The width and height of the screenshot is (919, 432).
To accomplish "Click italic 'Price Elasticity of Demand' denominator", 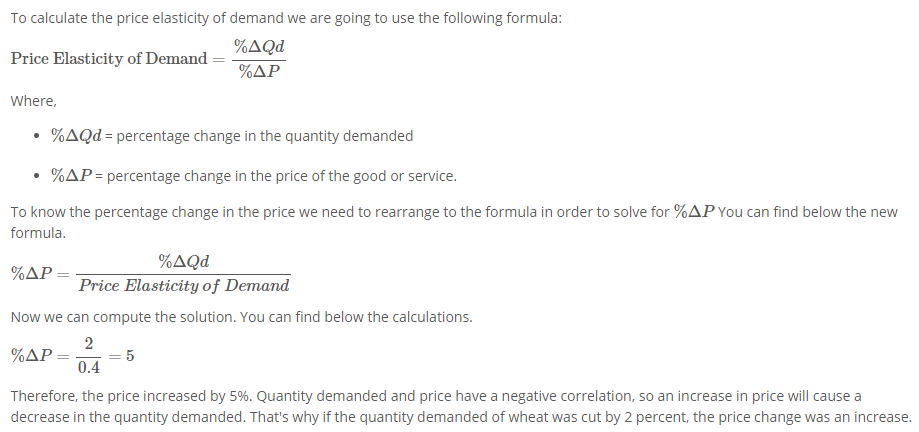I will pyautogui.click(x=183, y=285).
